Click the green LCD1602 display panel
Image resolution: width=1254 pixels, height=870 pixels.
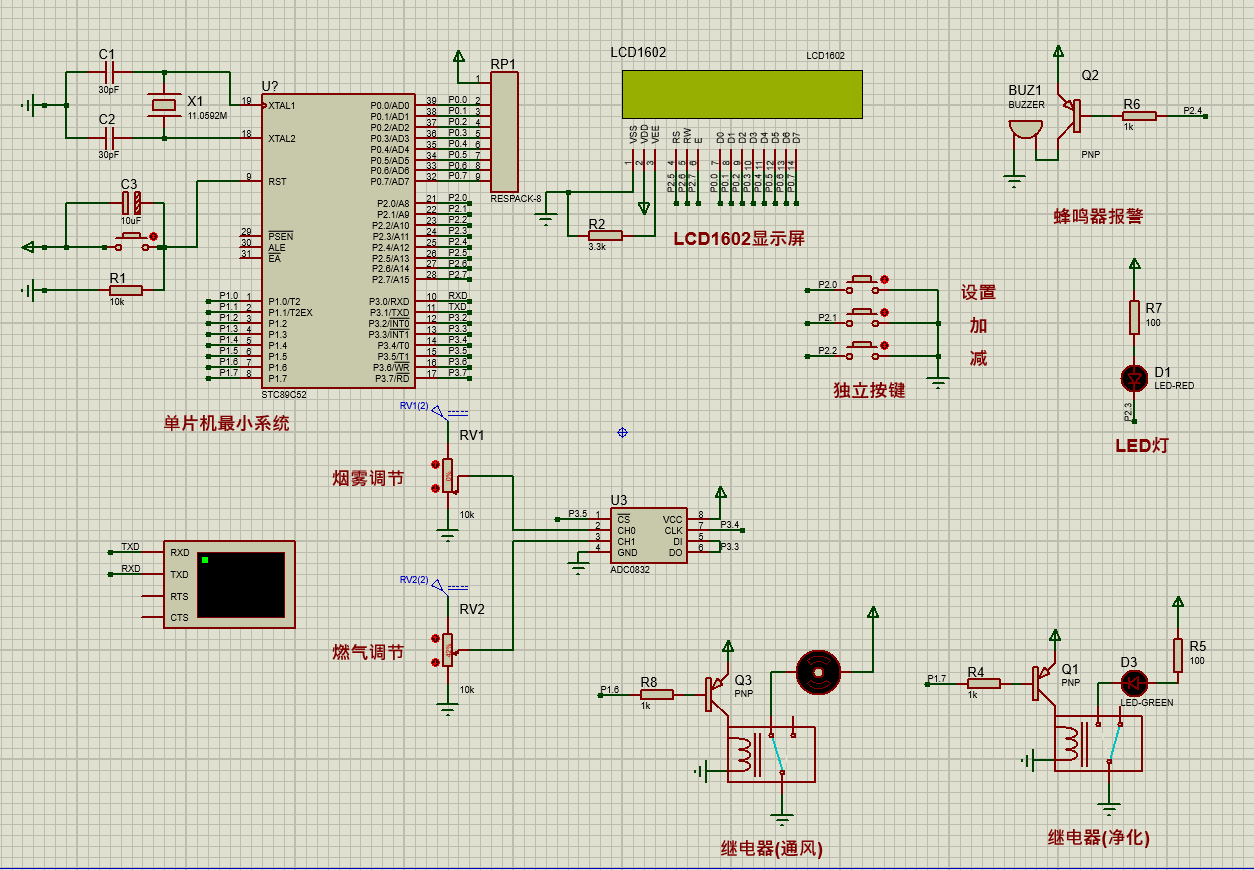[741, 95]
